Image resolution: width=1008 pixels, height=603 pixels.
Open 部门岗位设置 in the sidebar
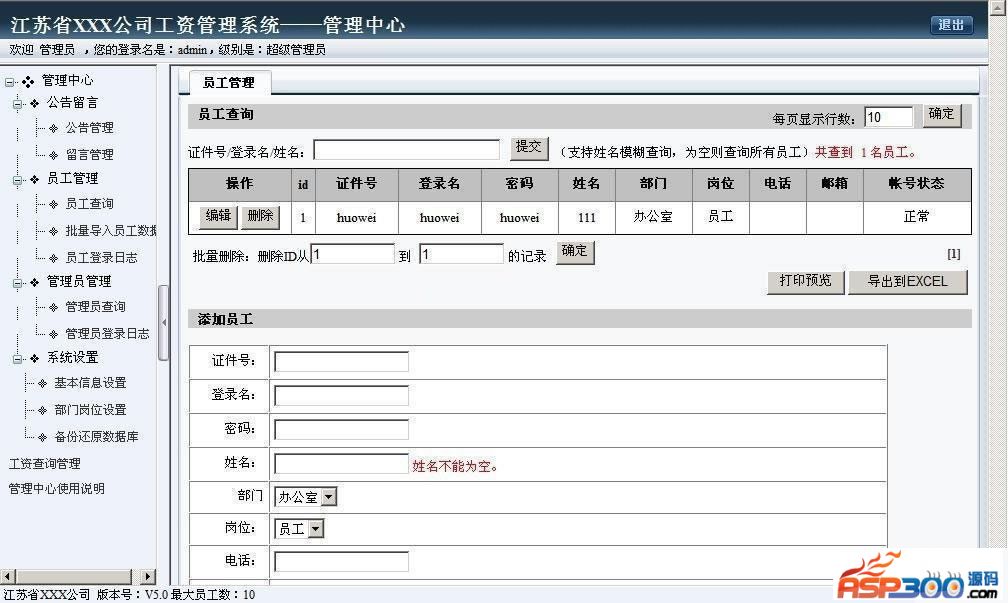[90, 410]
